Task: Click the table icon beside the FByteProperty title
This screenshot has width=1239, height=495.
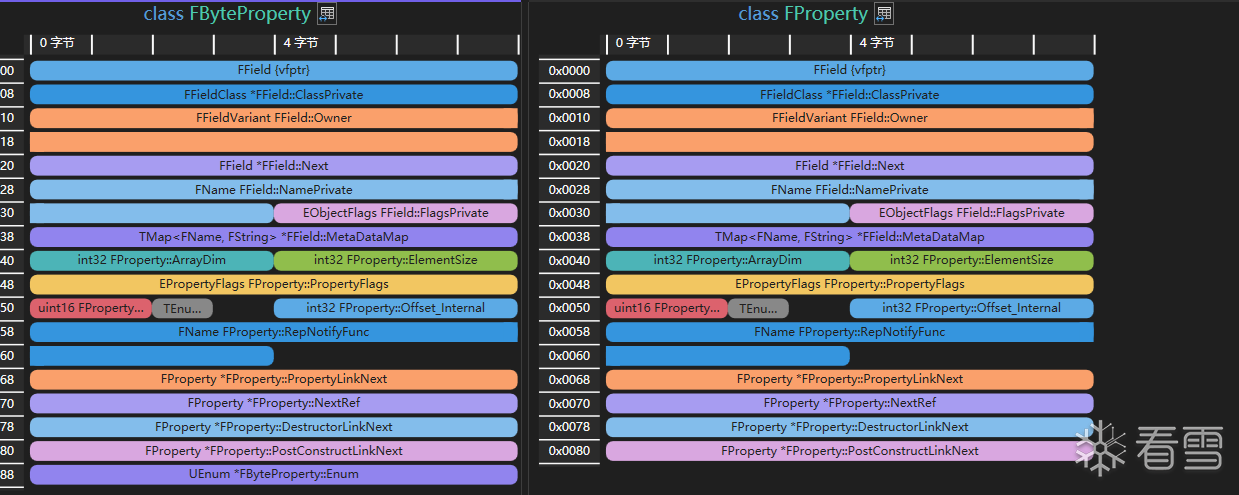Action: (x=327, y=14)
